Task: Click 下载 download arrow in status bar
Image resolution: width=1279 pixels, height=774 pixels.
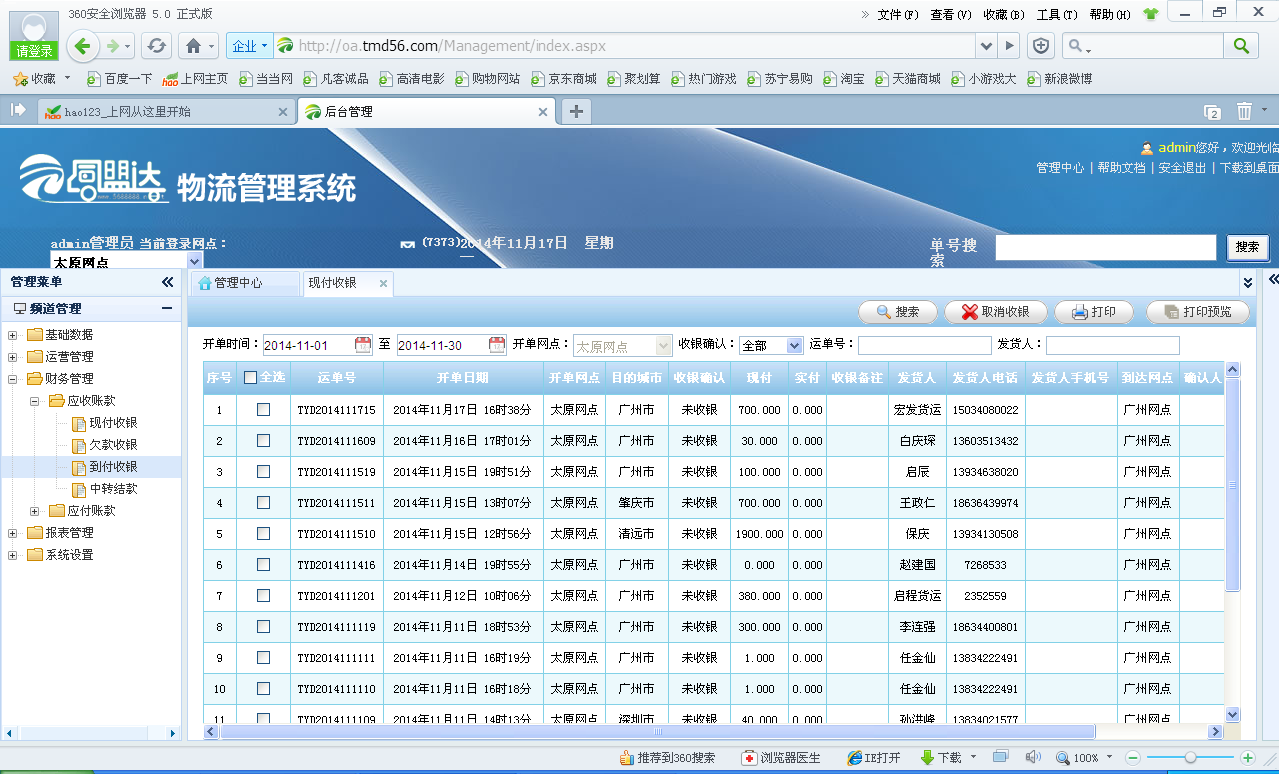Action: [926, 758]
